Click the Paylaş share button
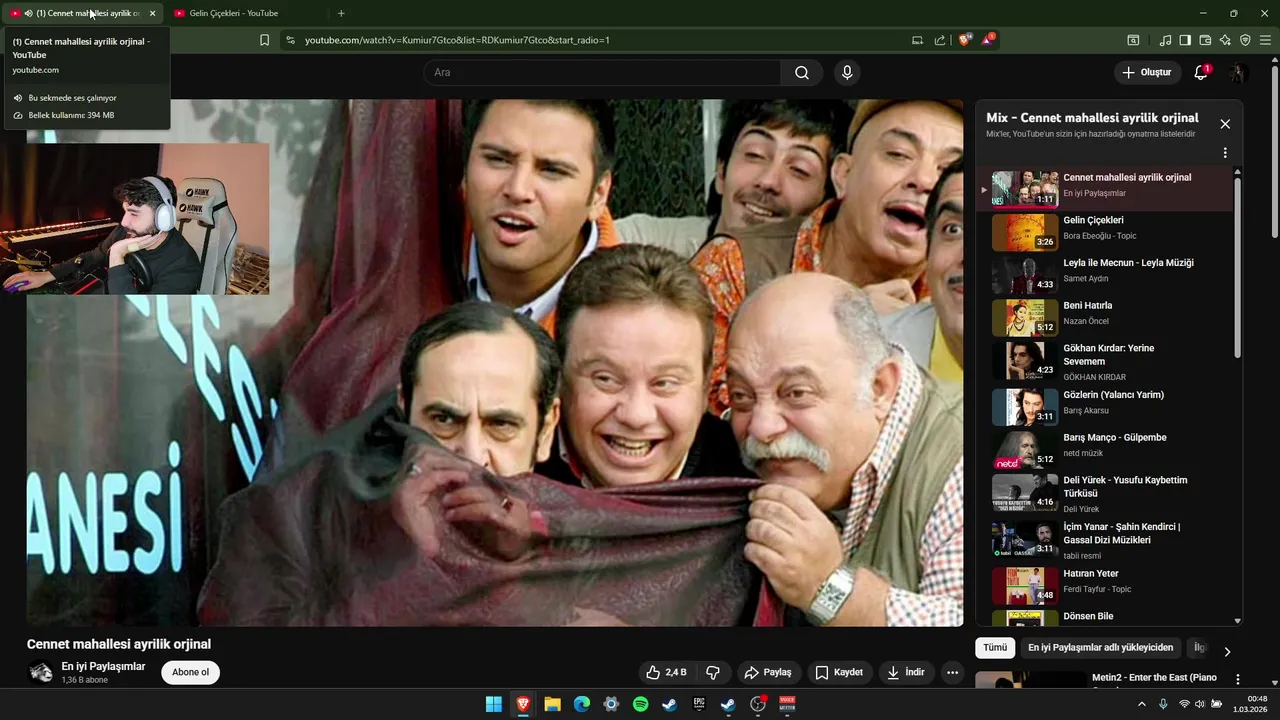Image resolution: width=1280 pixels, height=720 pixels. click(767, 672)
